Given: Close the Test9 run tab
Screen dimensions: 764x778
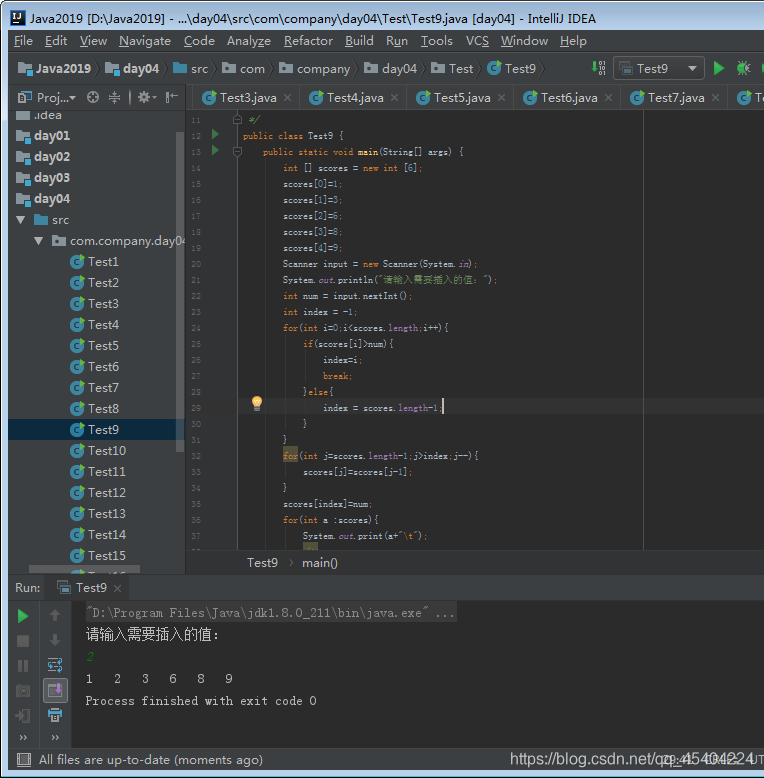Looking at the screenshot, I should click(x=118, y=588).
